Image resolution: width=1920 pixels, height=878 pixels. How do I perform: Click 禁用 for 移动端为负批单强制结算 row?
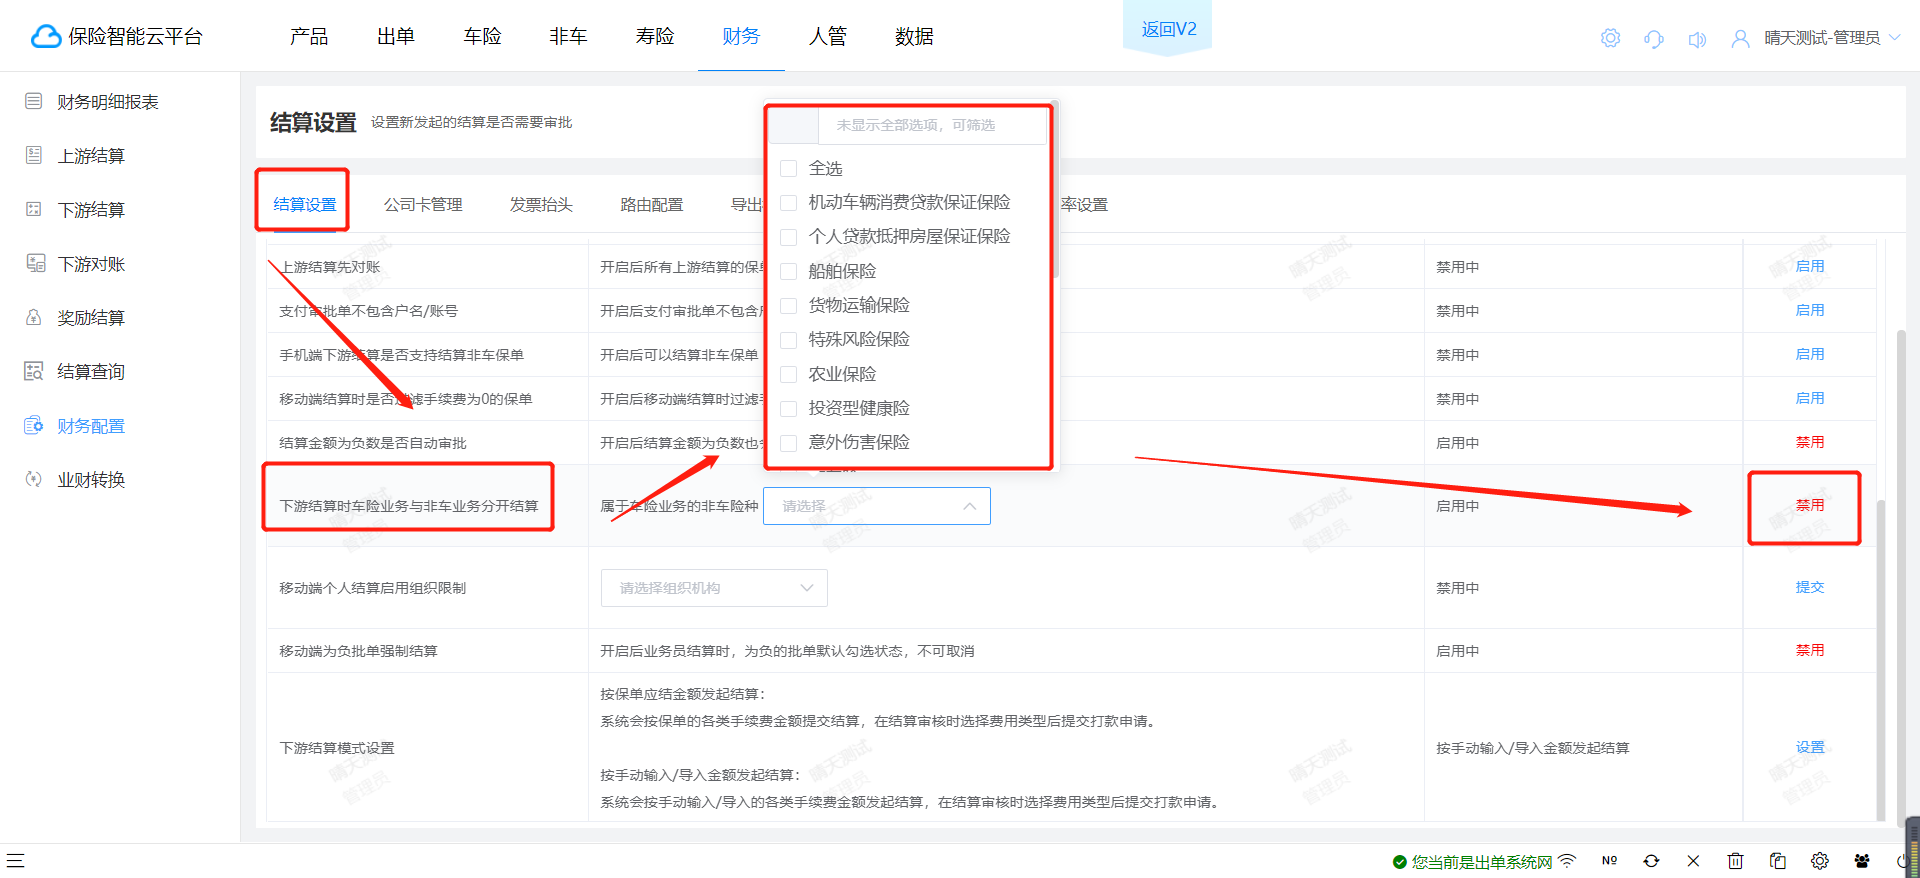(1810, 650)
